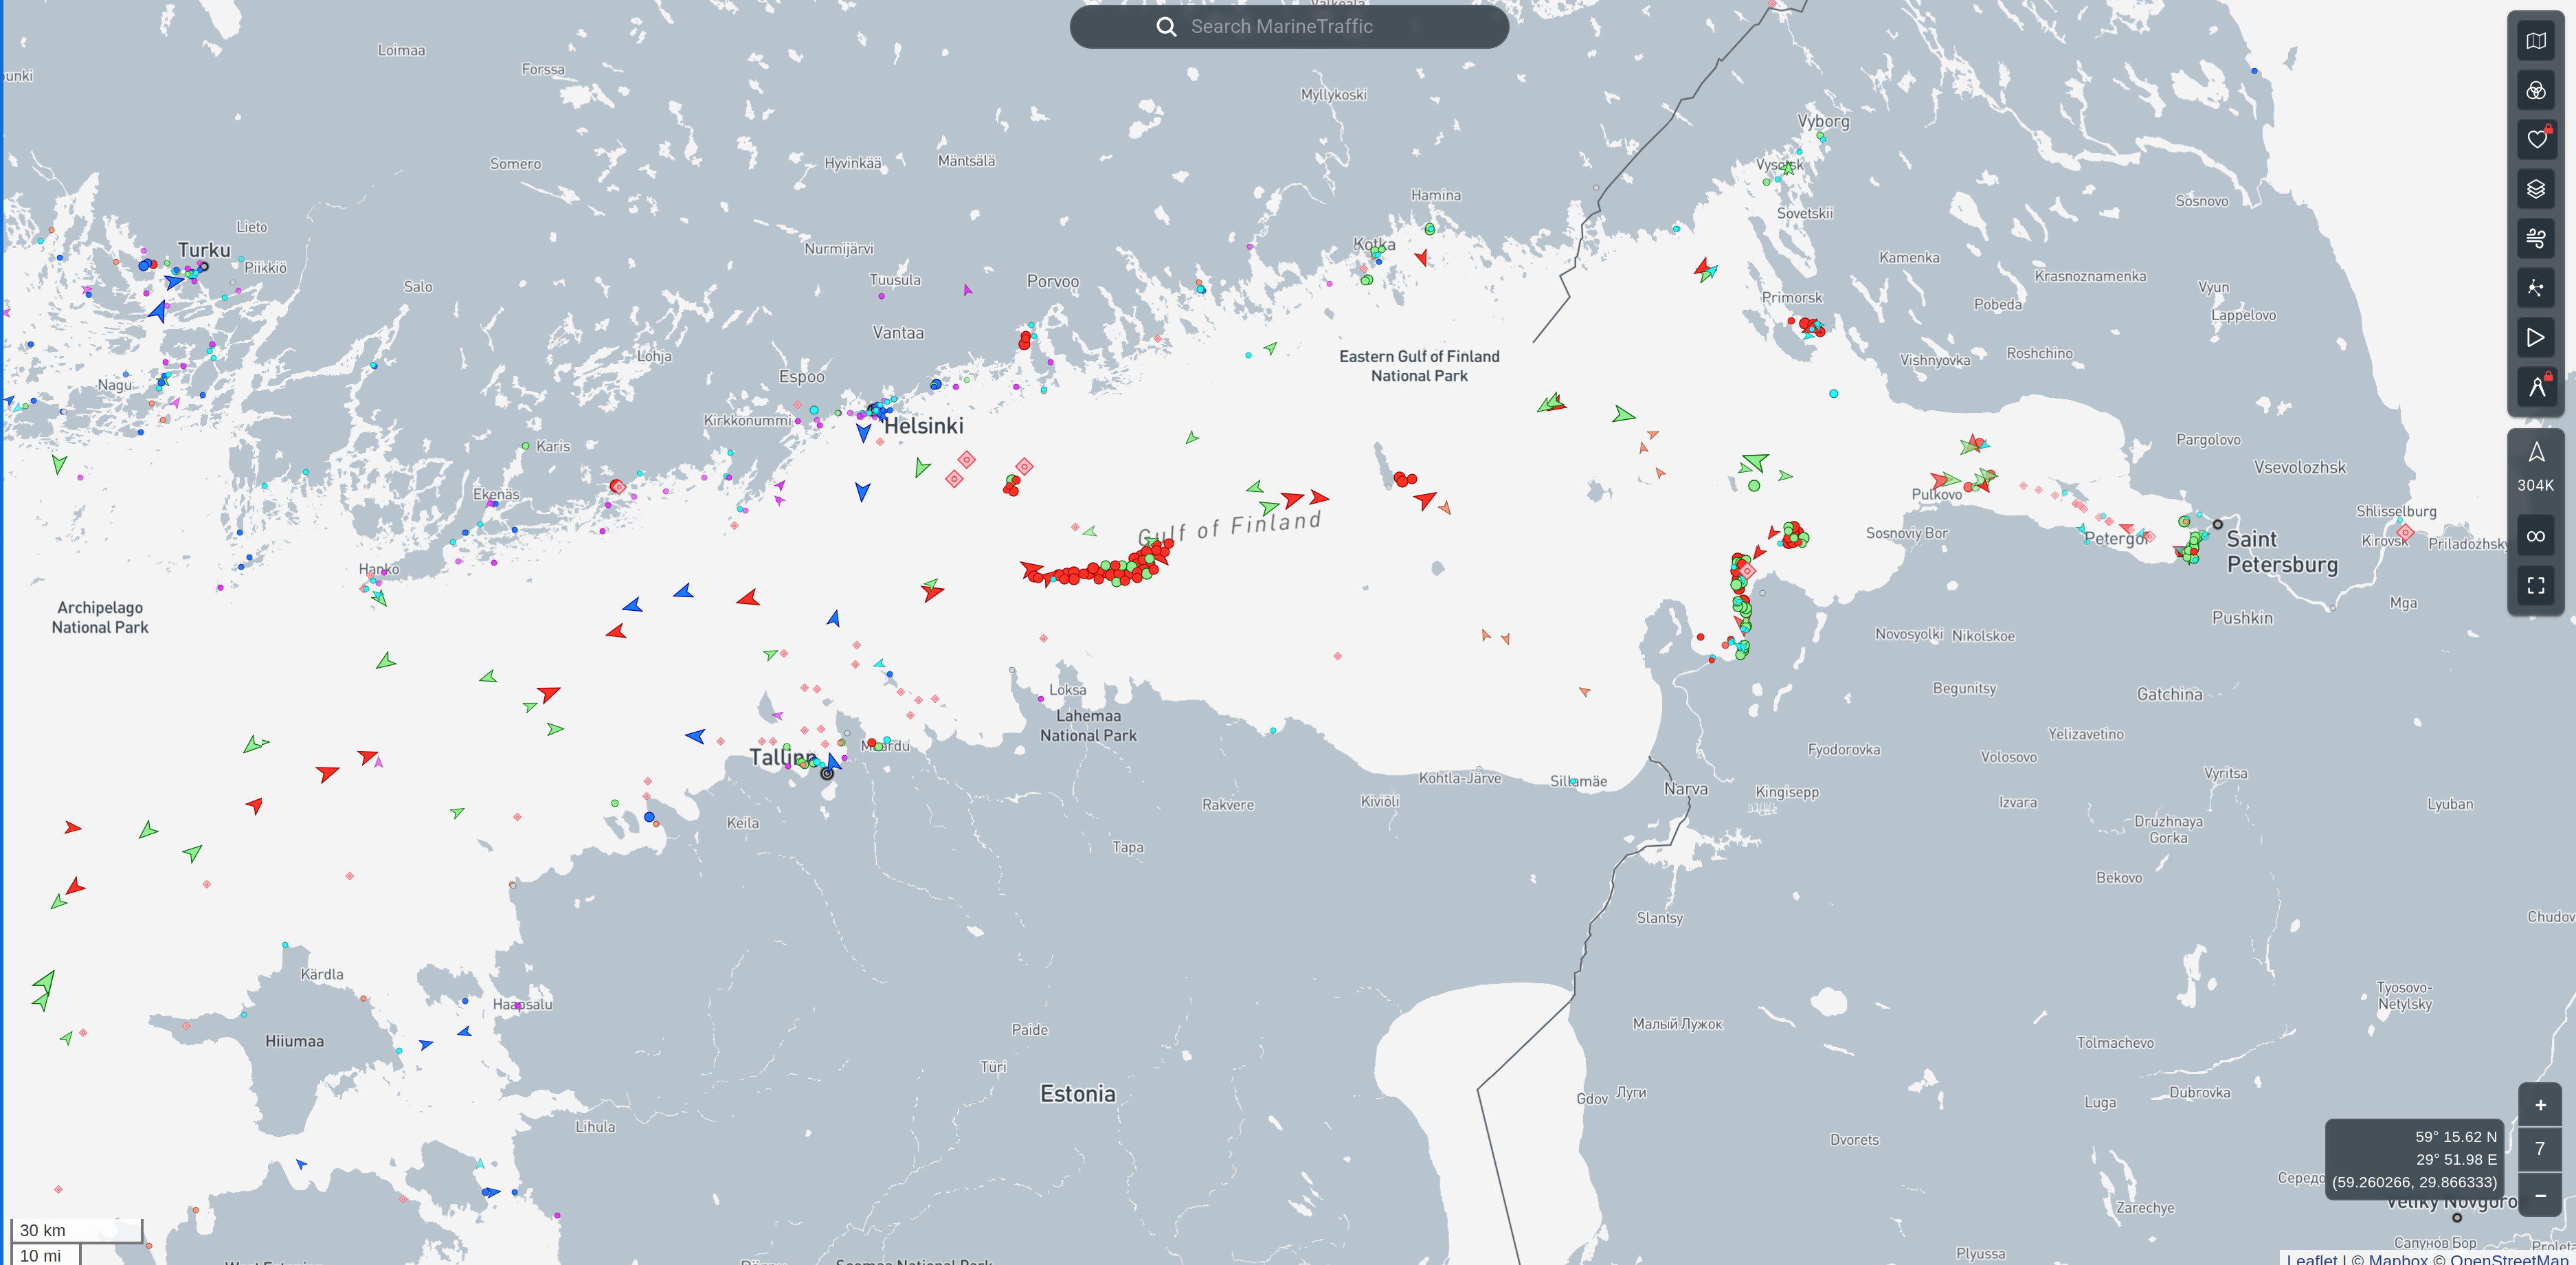Zoom out with minus button
The width and height of the screenshot is (2576, 1265).
(x=2539, y=1195)
